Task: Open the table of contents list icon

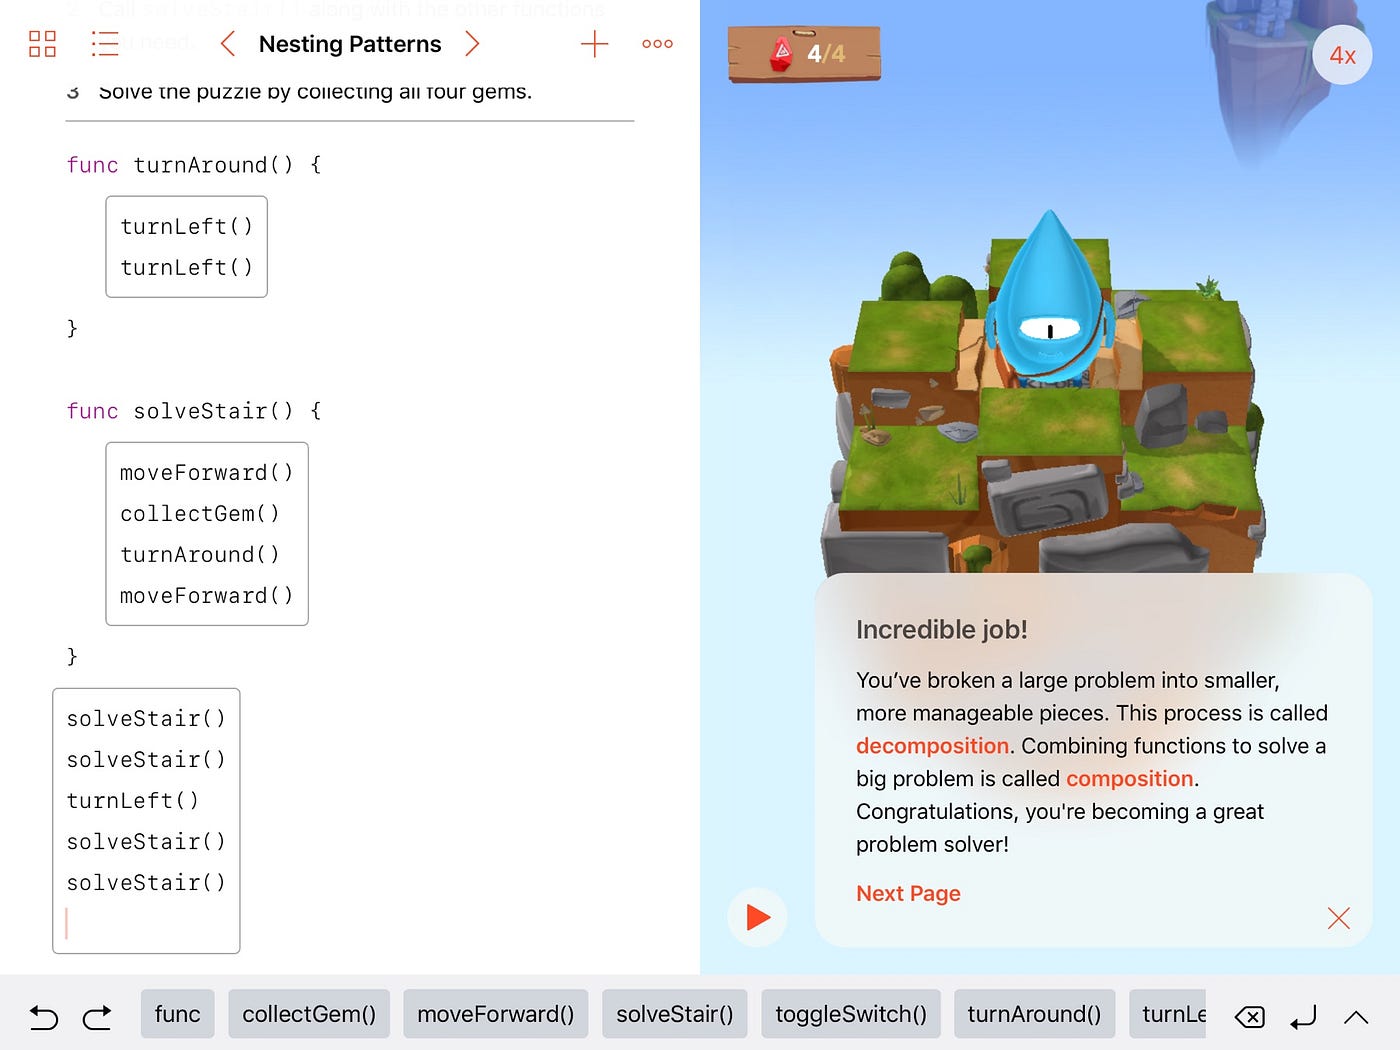Action: pos(105,44)
